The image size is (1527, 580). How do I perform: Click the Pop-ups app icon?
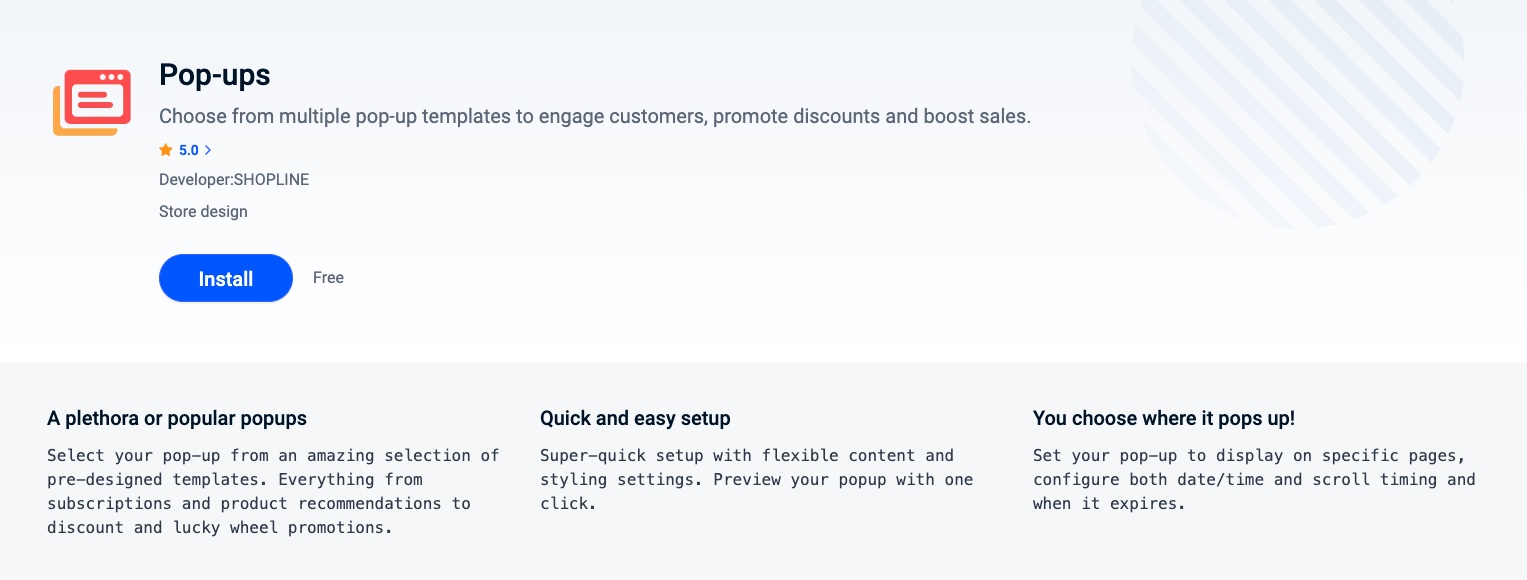click(92, 103)
